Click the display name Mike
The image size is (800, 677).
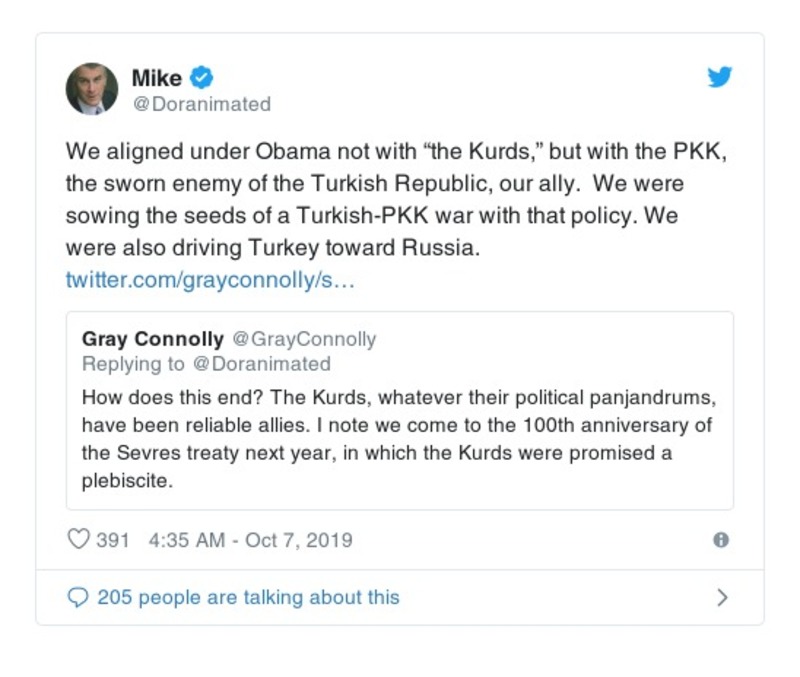pyautogui.click(x=157, y=77)
